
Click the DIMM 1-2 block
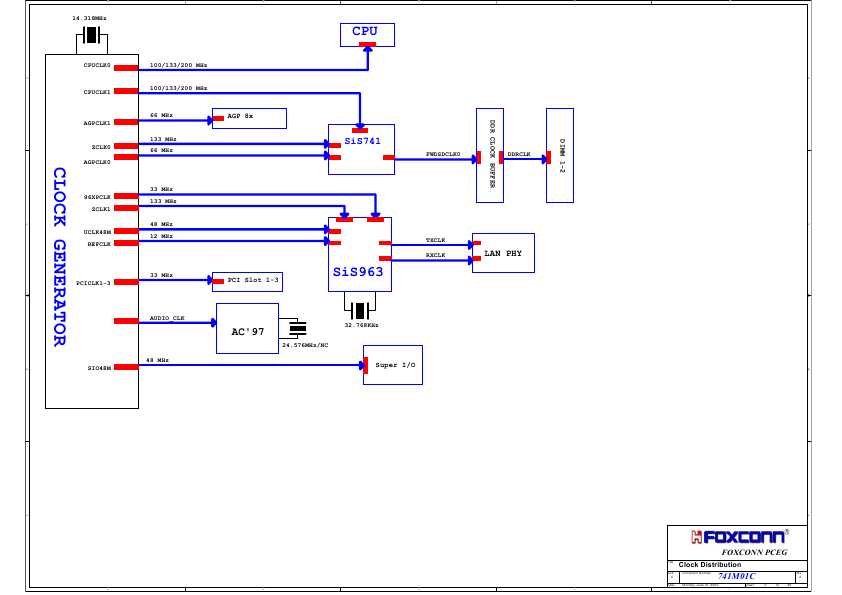click(x=560, y=155)
